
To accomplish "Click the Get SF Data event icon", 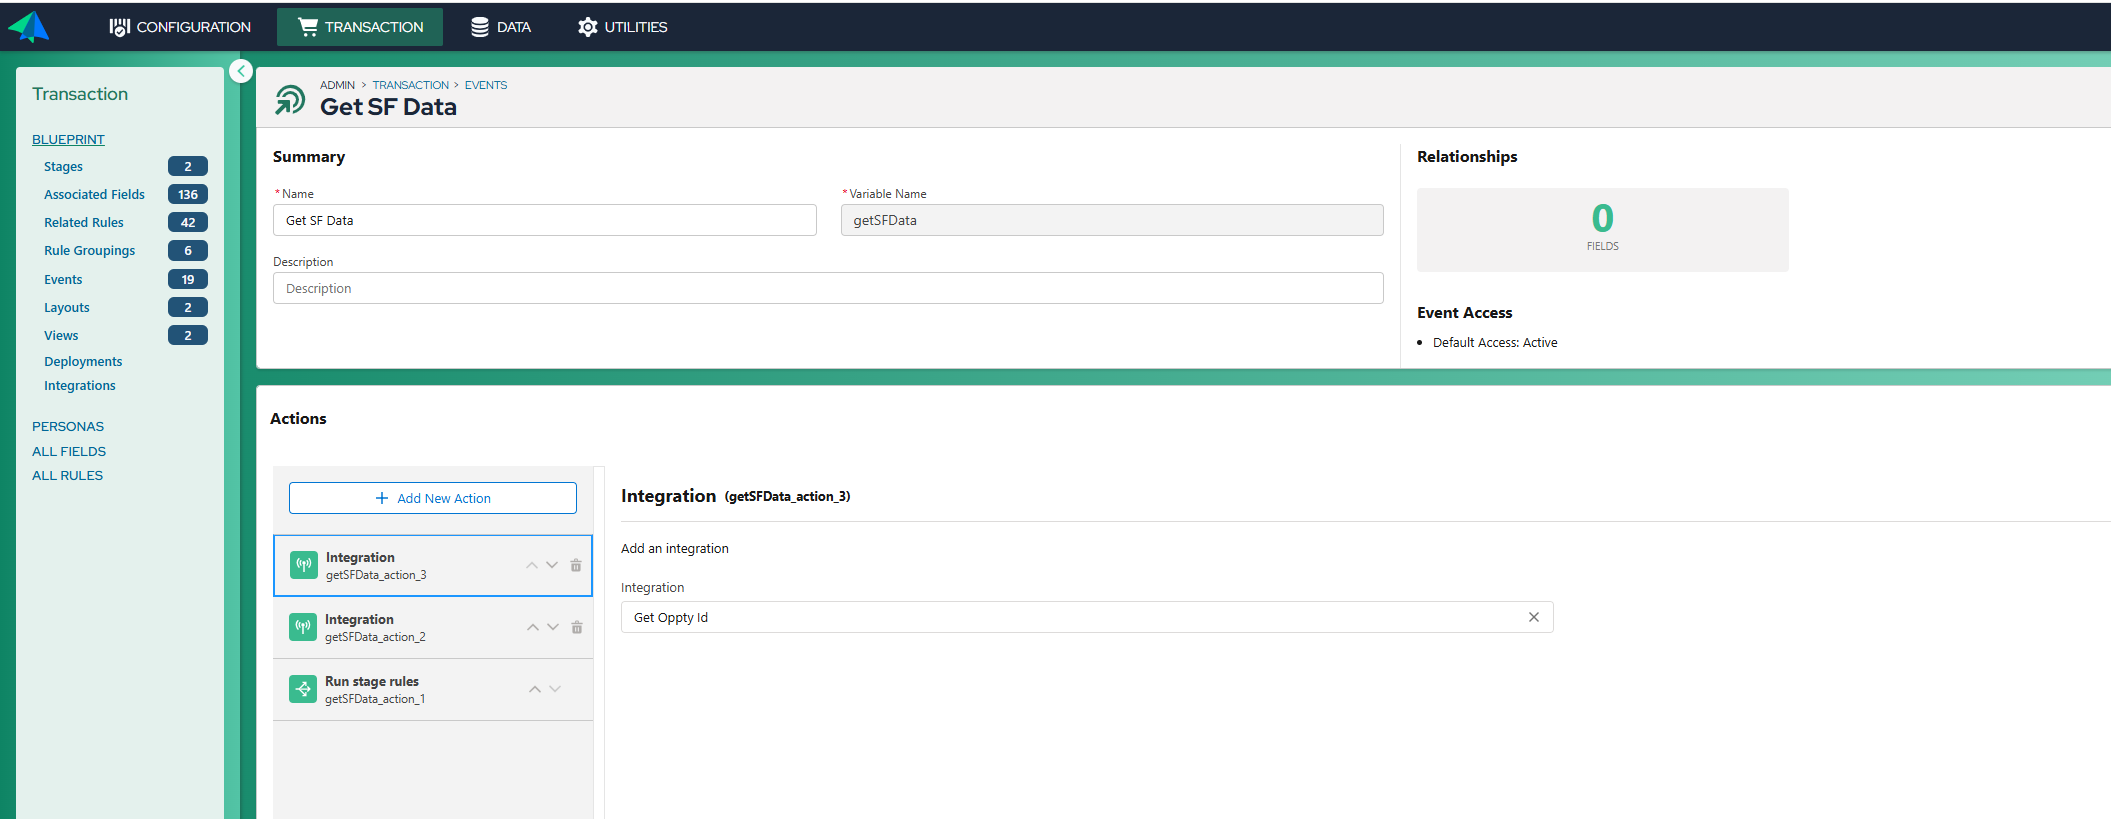I will click(290, 99).
